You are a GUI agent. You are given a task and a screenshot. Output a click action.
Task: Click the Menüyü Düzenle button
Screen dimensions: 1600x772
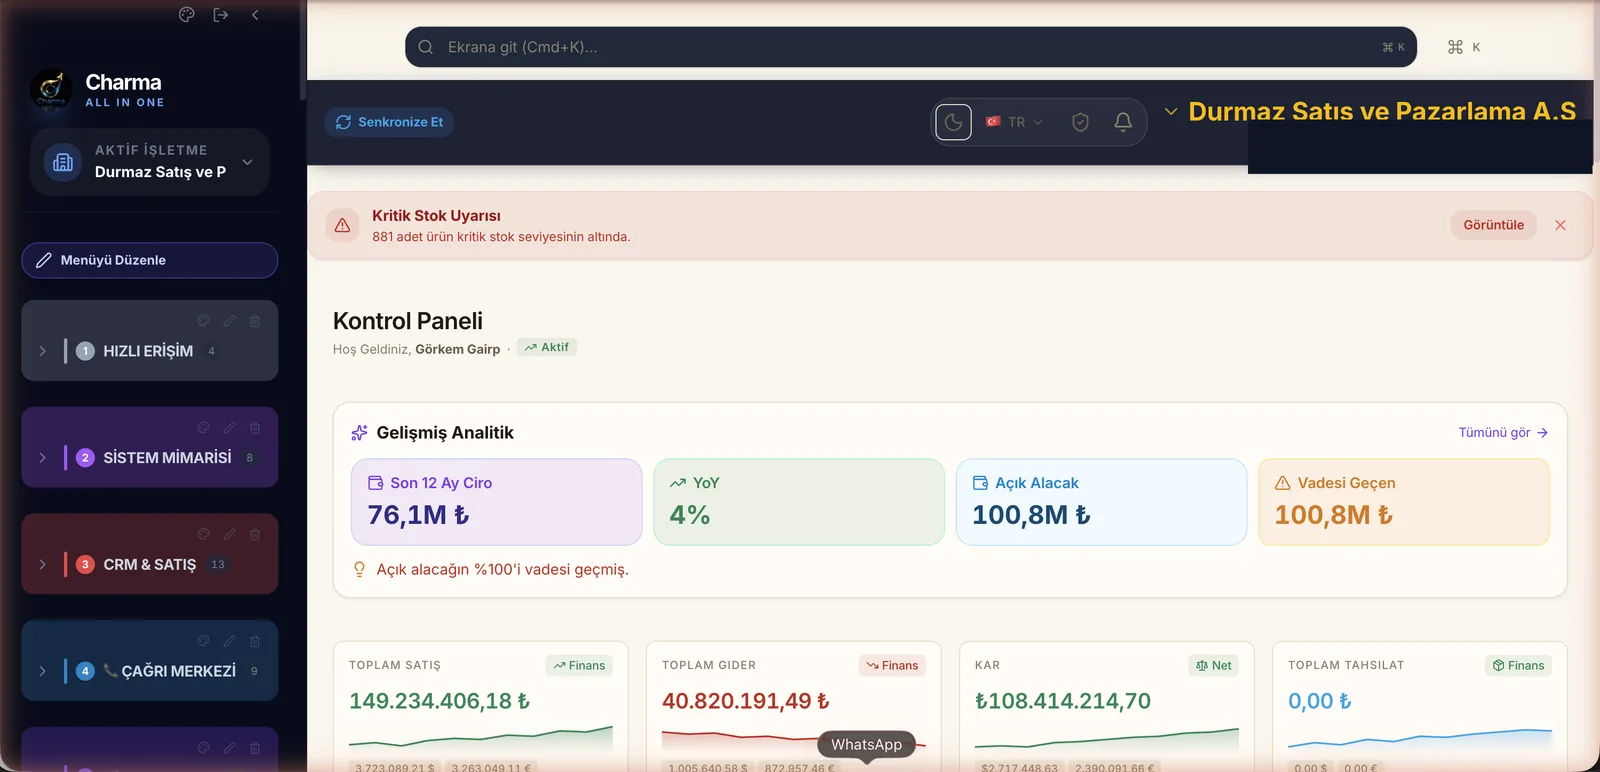[150, 260]
